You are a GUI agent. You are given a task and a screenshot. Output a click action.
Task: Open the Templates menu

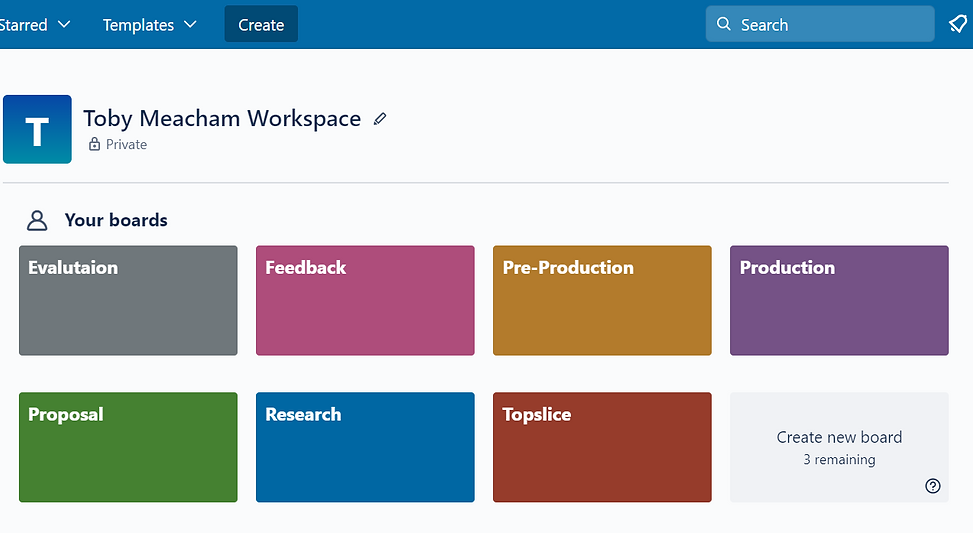pos(150,24)
